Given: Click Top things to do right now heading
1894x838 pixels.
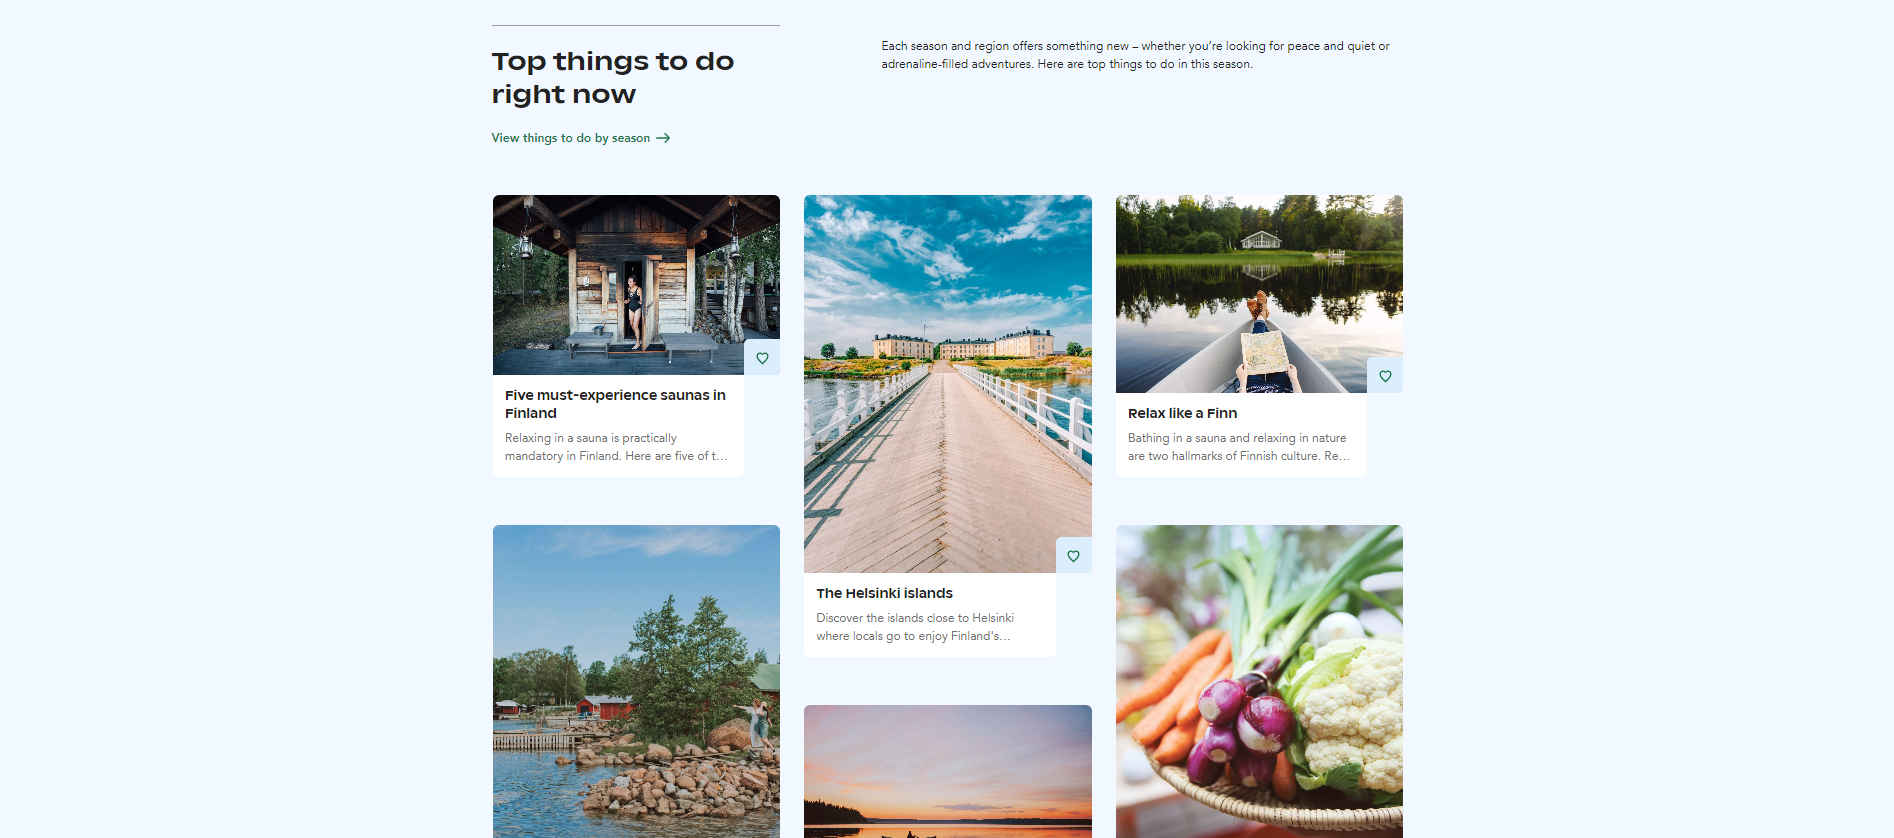Looking at the screenshot, I should click(613, 77).
